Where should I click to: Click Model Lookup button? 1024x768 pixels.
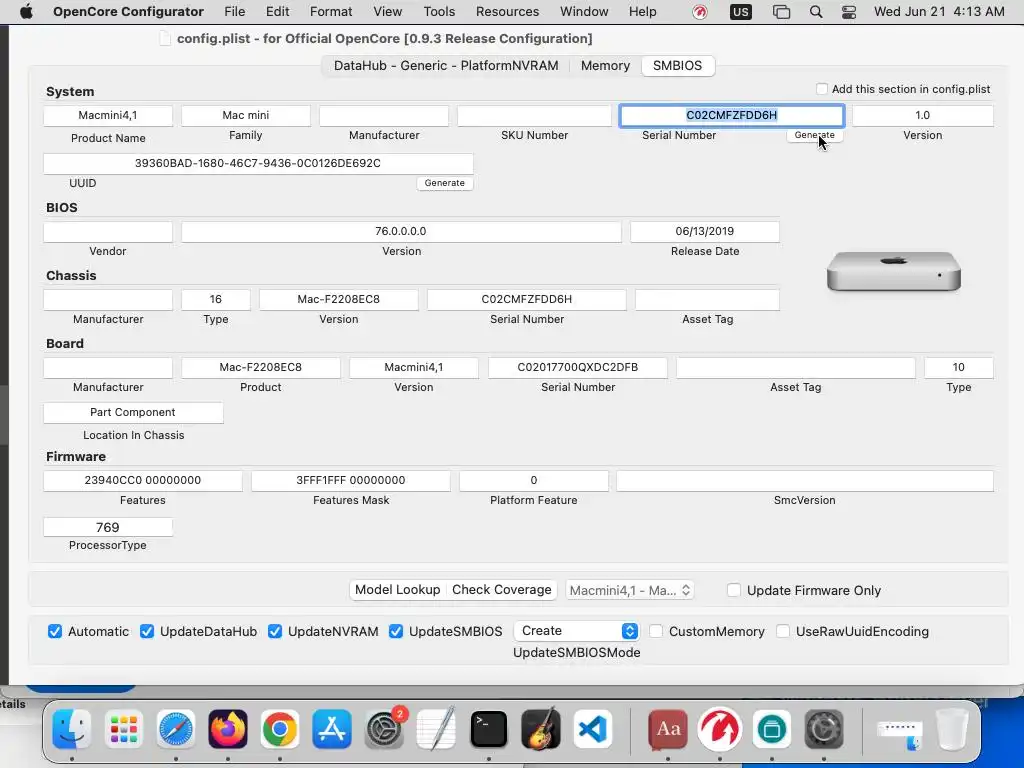point(398,590)
